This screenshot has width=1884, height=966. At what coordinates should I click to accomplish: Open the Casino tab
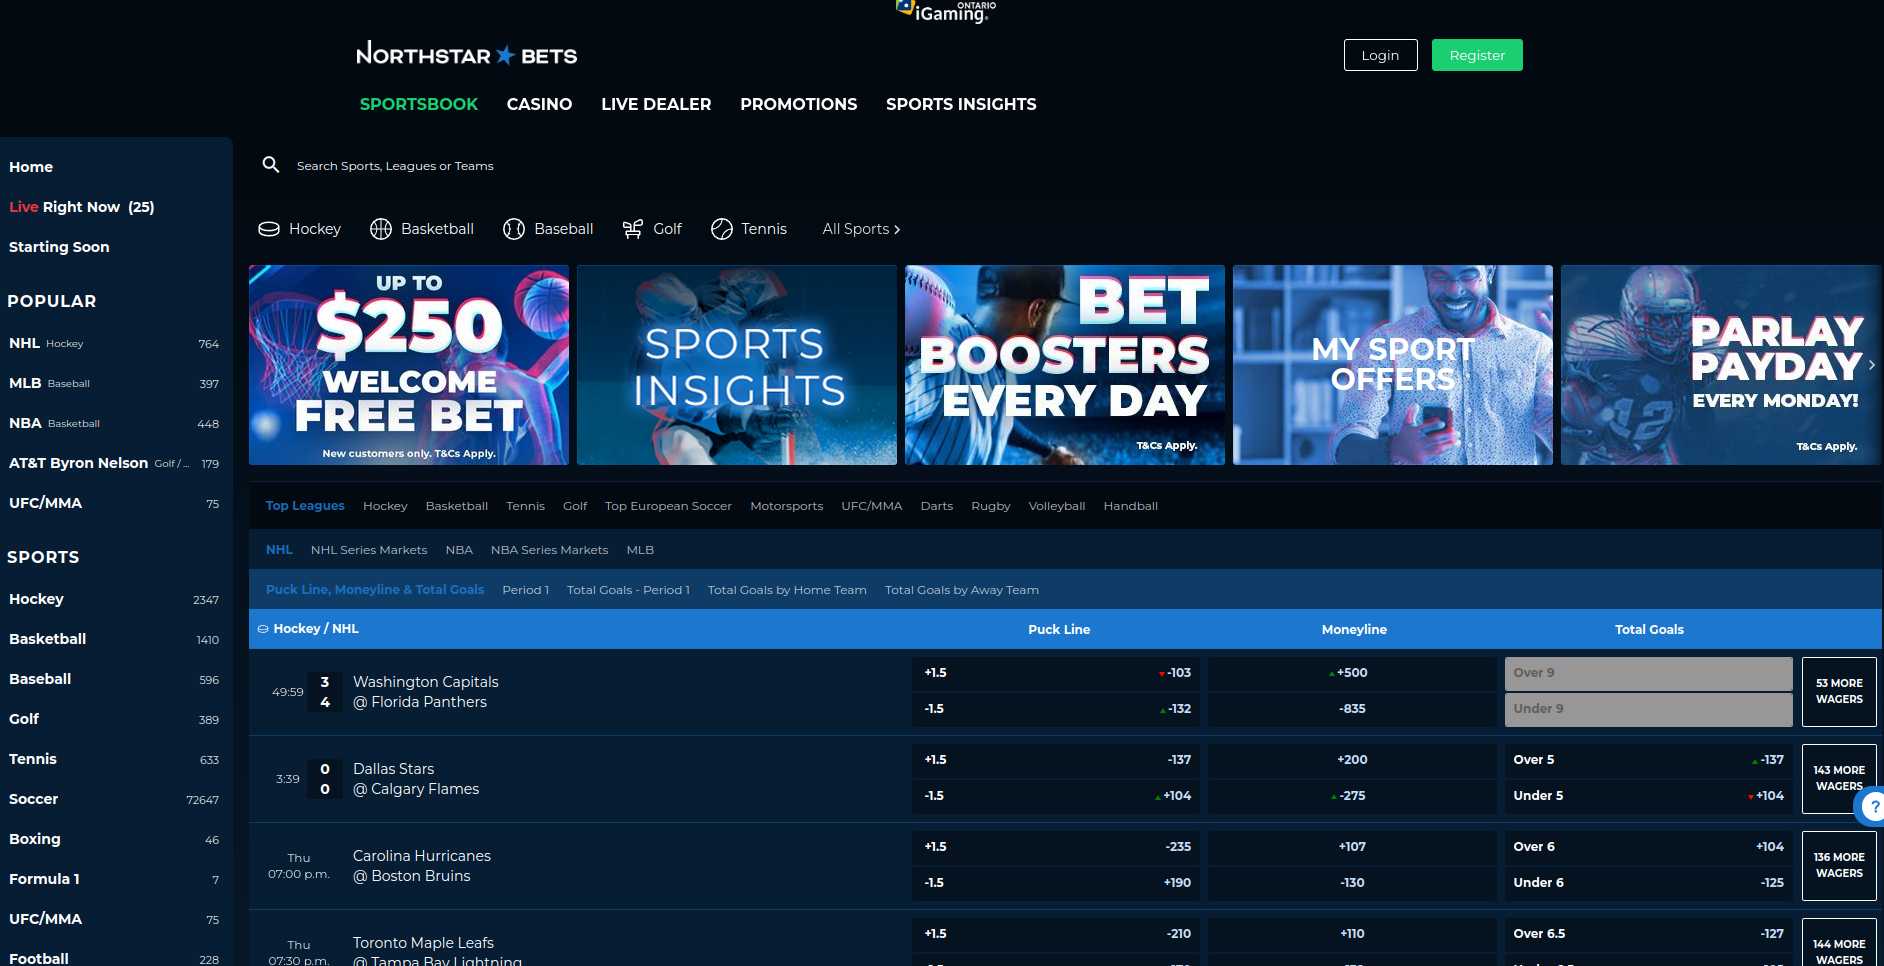pos(539,104)
